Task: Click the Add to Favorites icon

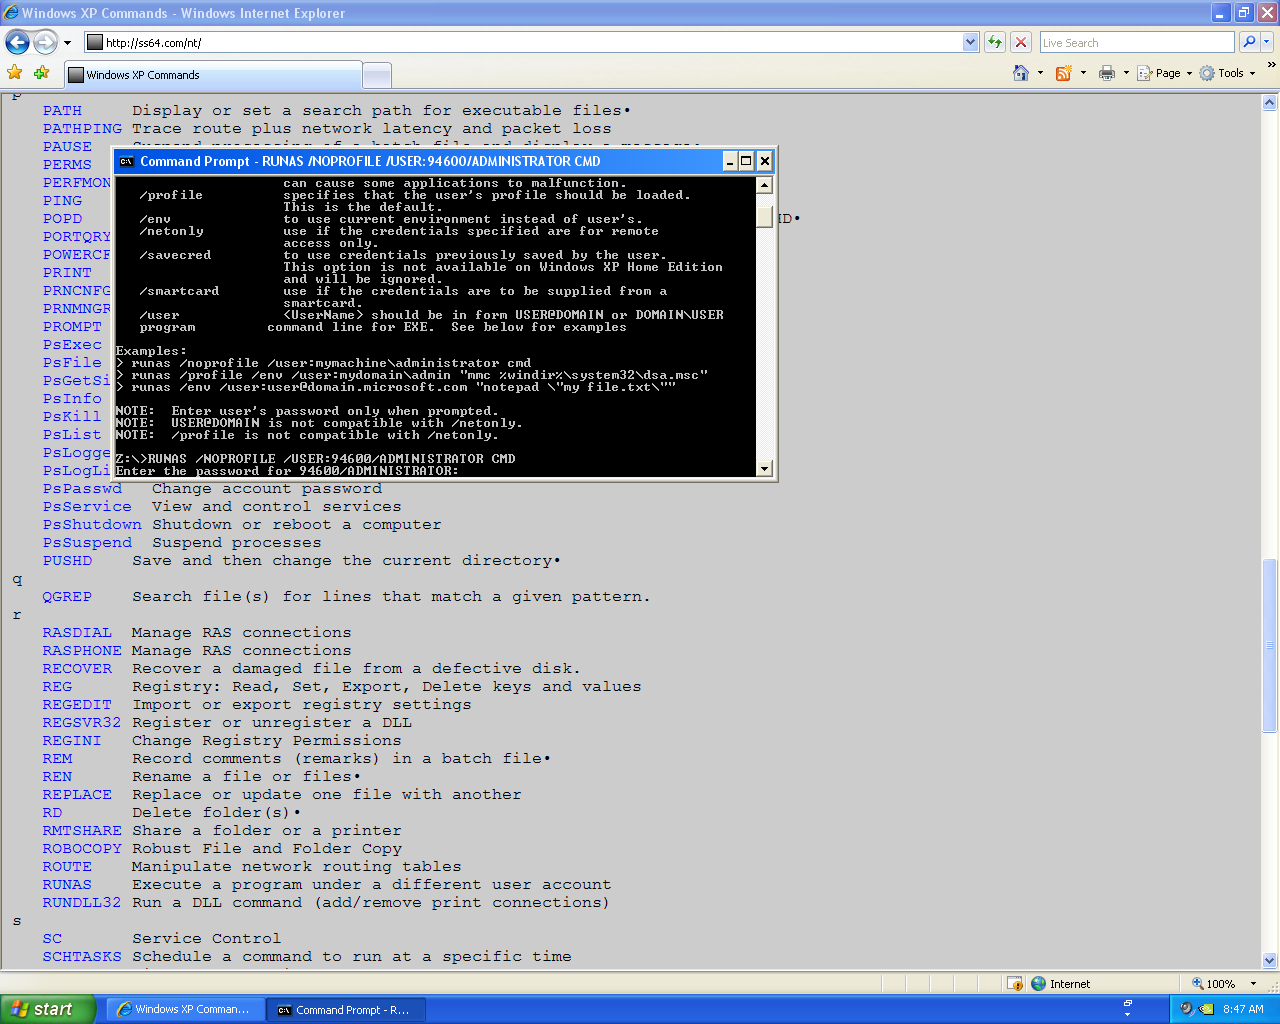Action: pyautogui.click(x=41, y=72)
